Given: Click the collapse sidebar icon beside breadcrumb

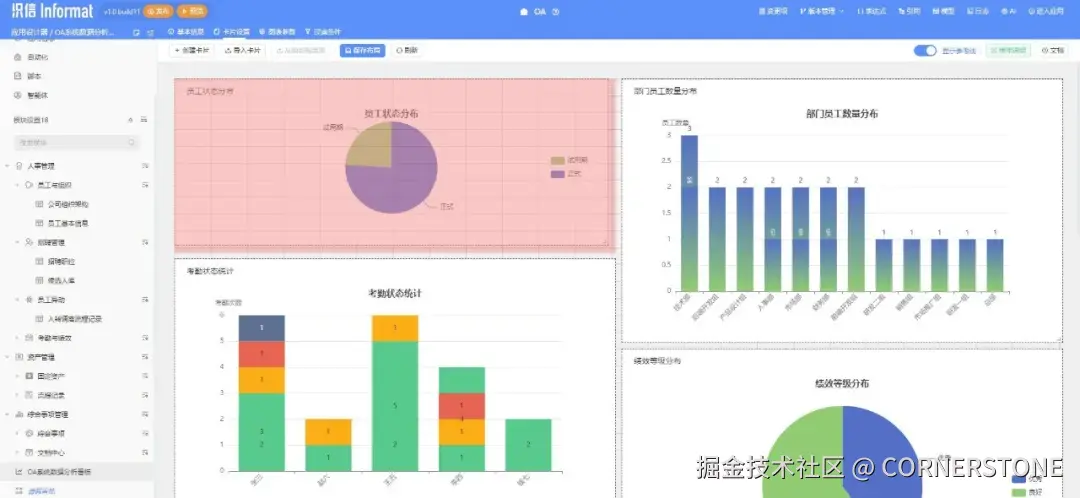Looking at the screenshot, I should tap(150, 32).
